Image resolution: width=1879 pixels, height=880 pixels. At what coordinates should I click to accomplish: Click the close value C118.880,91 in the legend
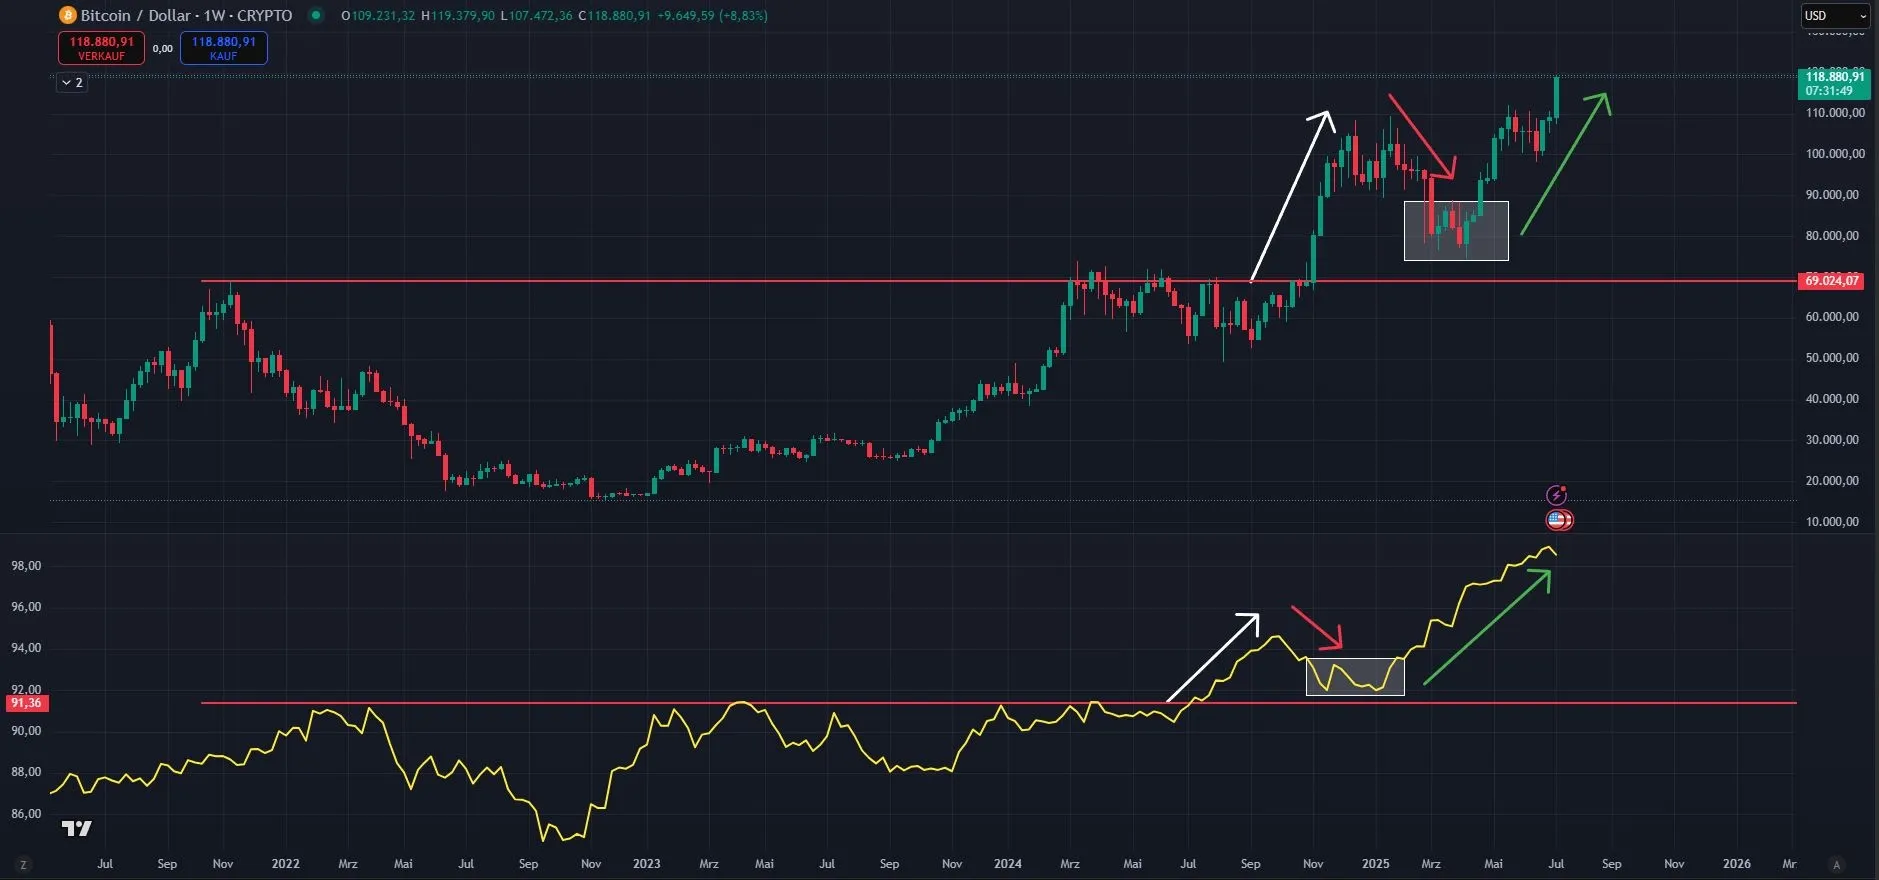[x=614, y=15]
